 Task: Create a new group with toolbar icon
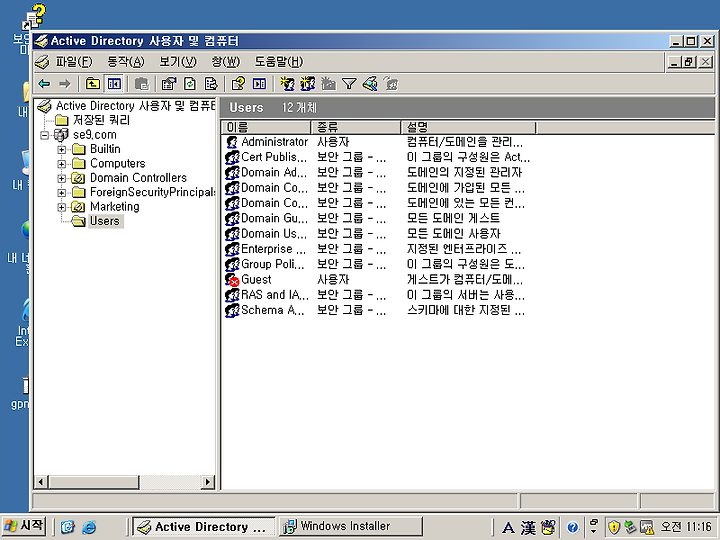tap(308, 84)
